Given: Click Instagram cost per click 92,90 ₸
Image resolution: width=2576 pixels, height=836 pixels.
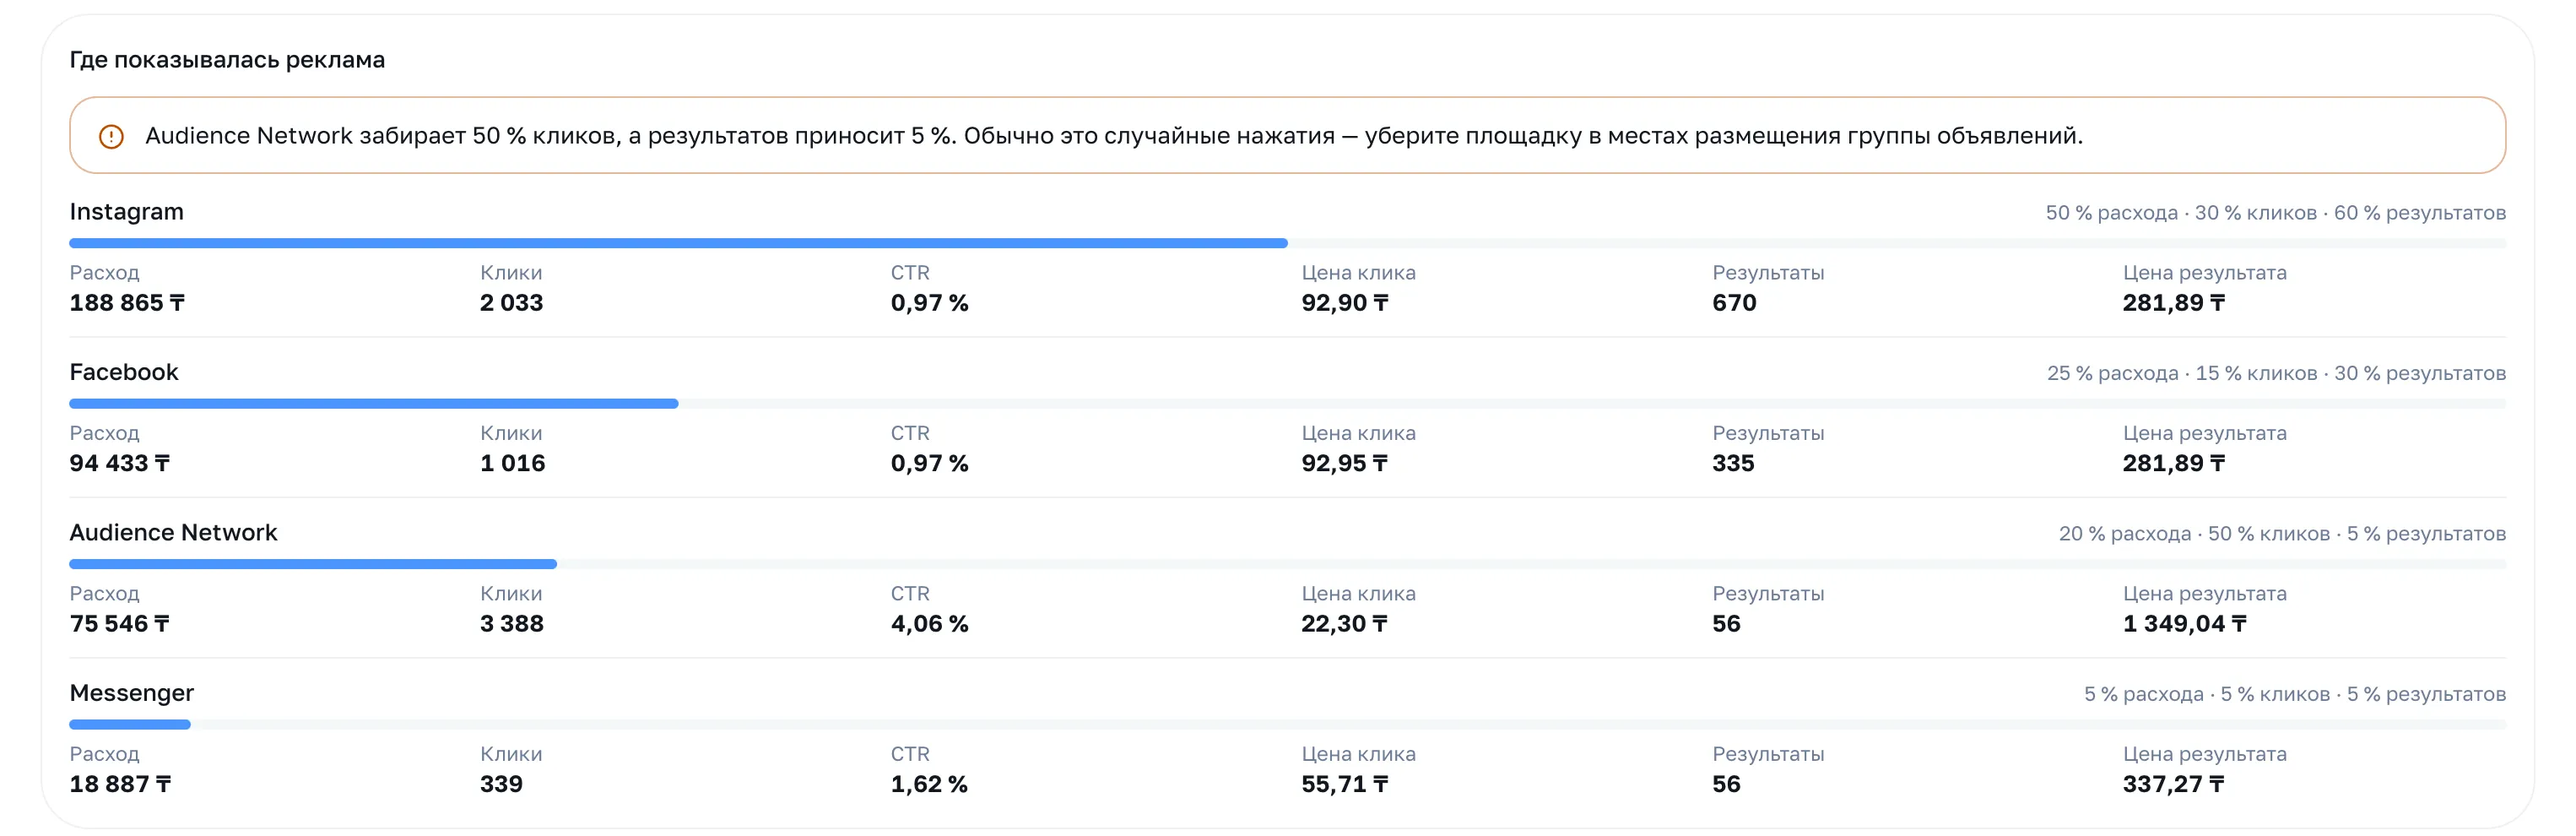Looking at the screenshot, I should pos(1345,303).
